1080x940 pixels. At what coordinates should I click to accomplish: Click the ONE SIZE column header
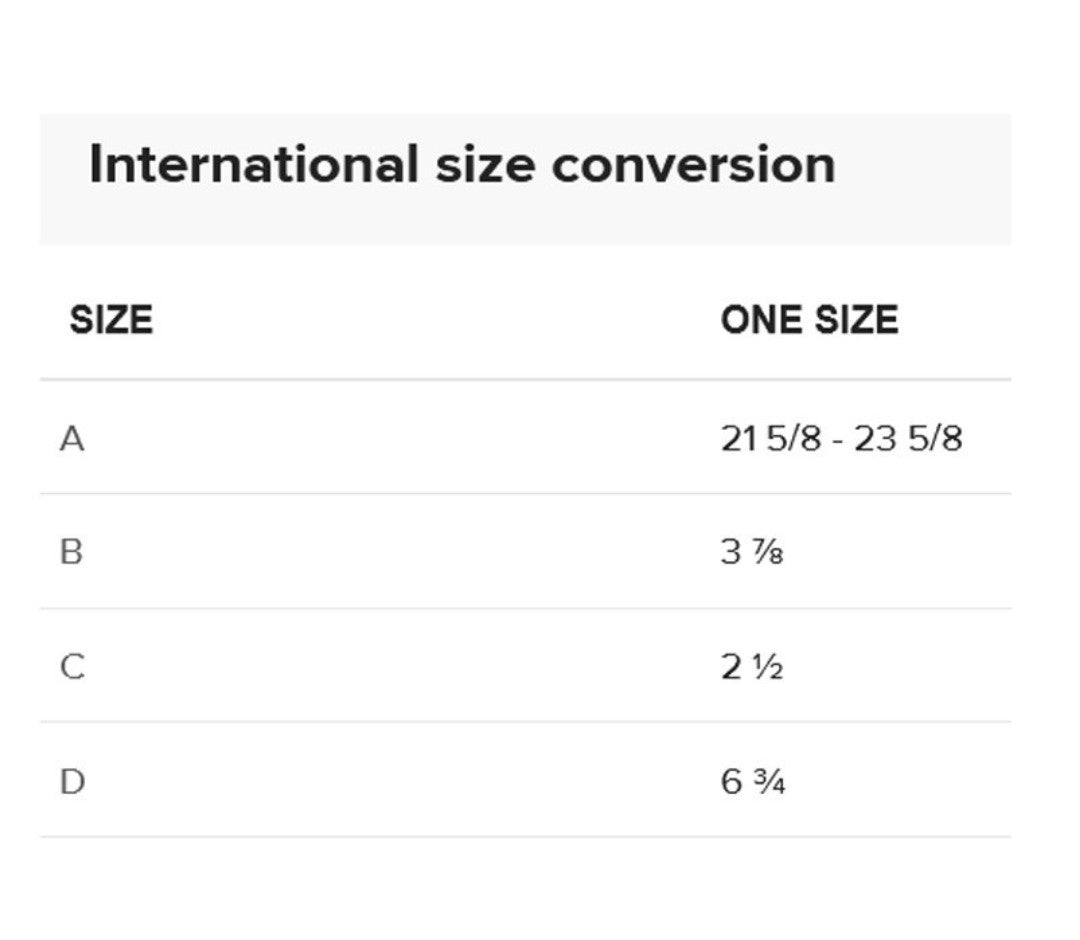[x=809, y=321]
